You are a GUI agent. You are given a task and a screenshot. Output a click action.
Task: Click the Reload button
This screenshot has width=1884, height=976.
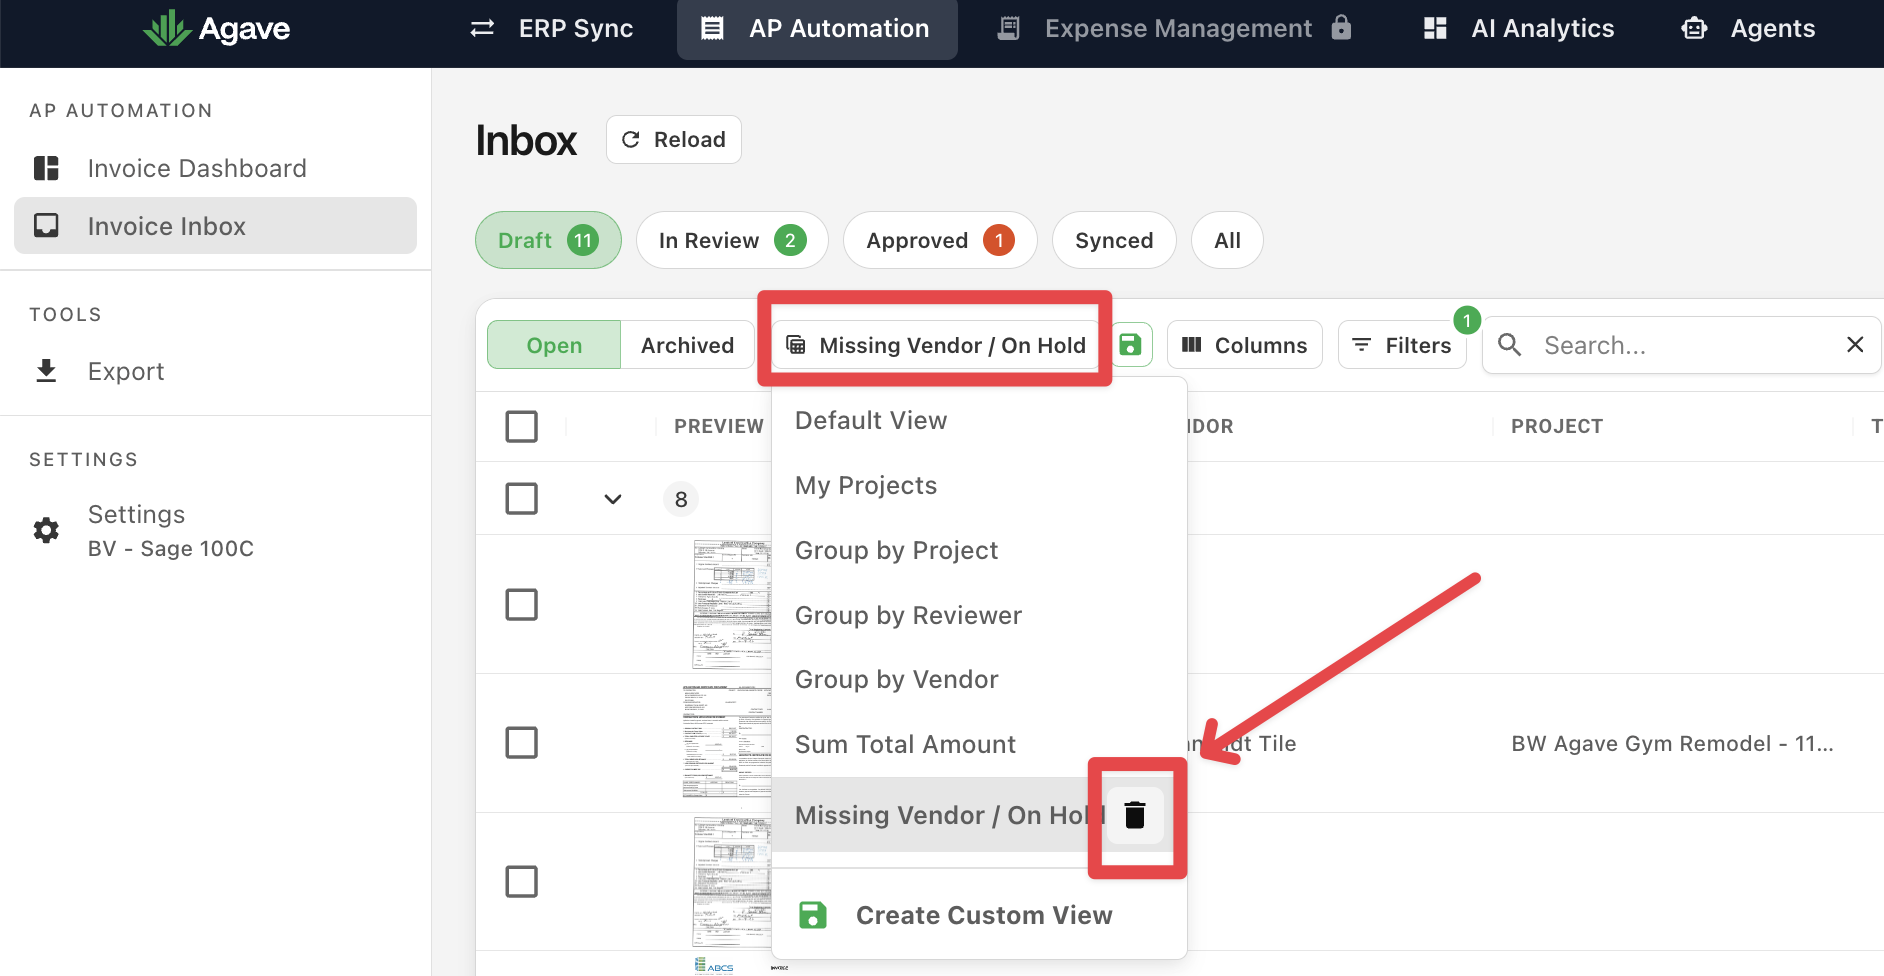click(x=674, y=139)
